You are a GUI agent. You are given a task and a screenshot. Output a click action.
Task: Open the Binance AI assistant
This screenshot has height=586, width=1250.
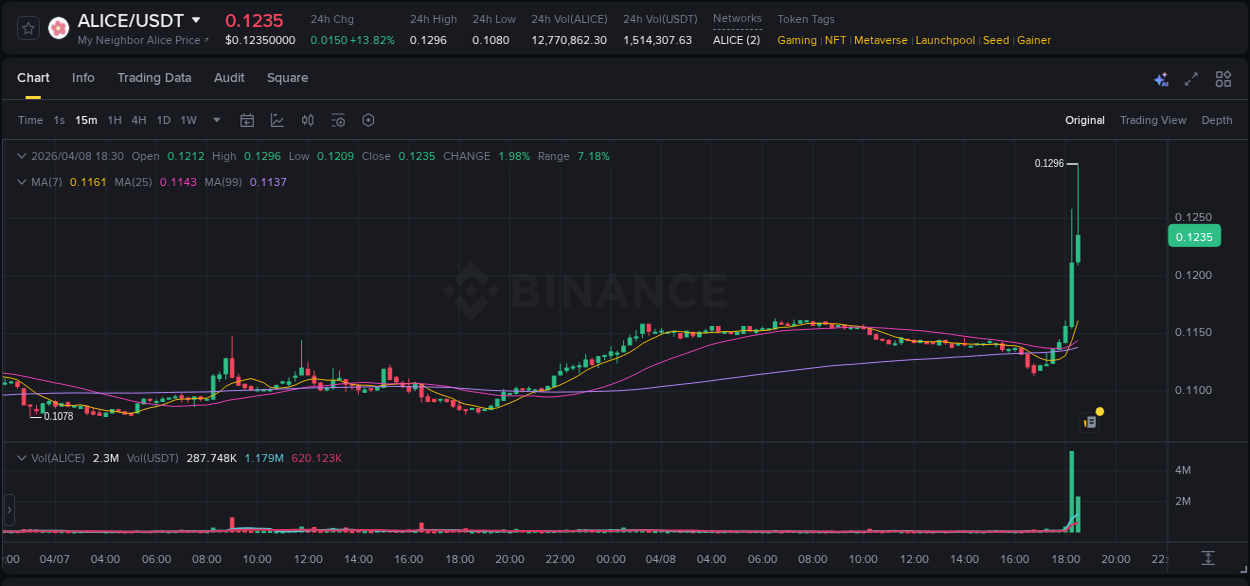[x=1161, y=79]
